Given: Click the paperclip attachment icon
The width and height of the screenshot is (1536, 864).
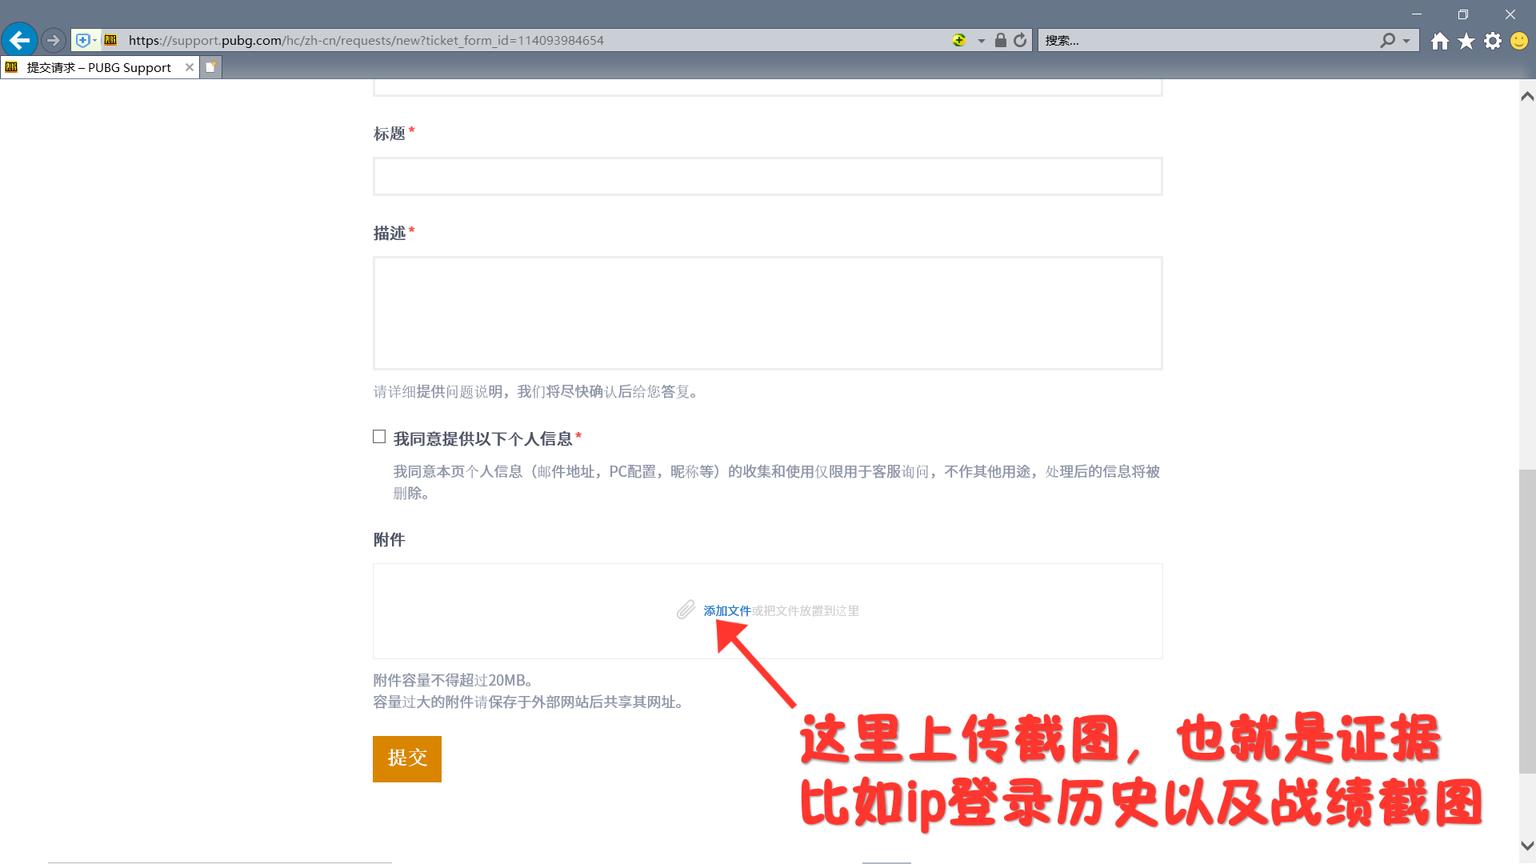Looking at the screenshot, I should 685,610.
